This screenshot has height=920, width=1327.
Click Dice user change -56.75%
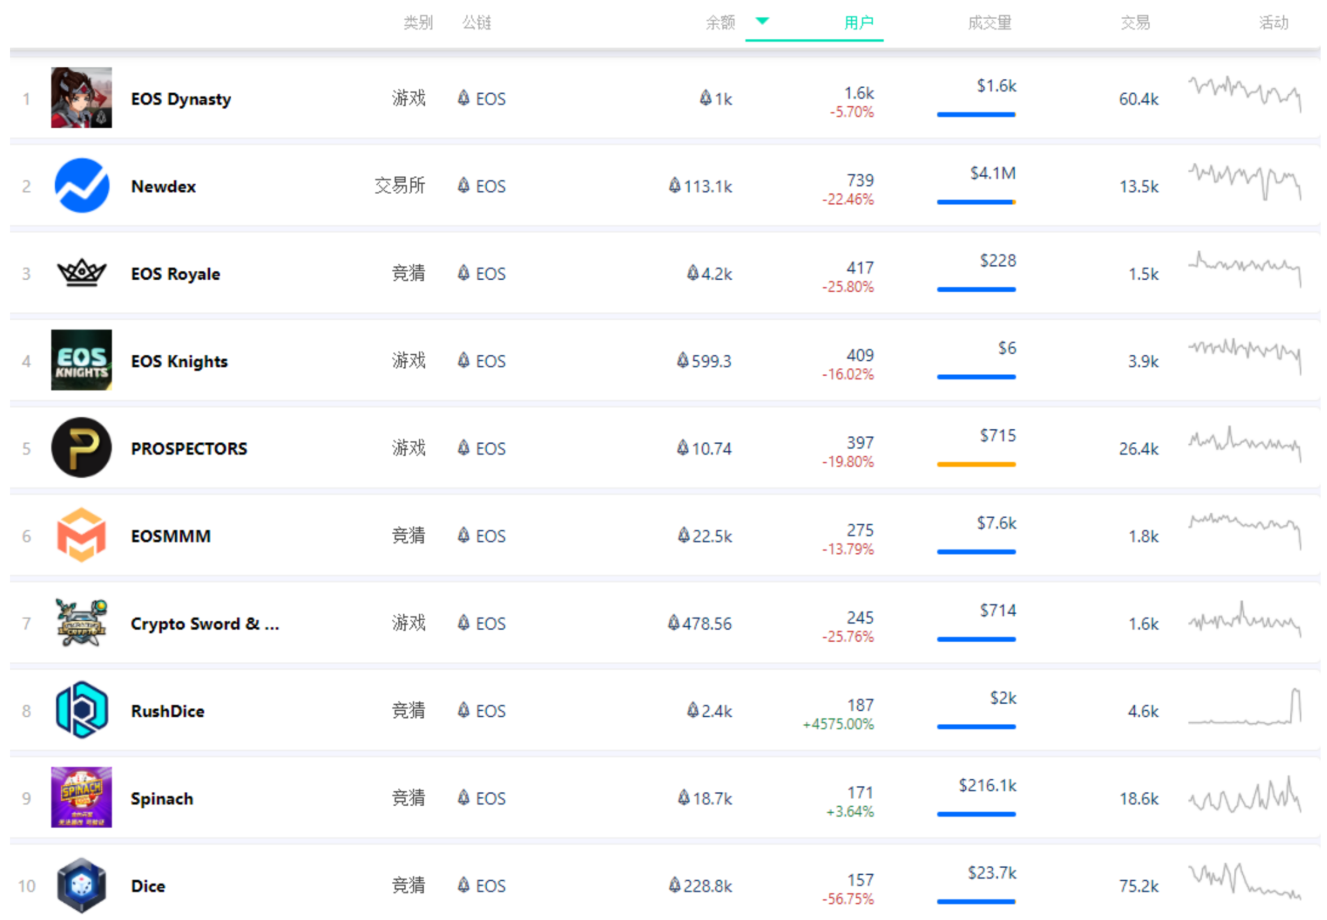pyautogui.click(x=848, y=899)
